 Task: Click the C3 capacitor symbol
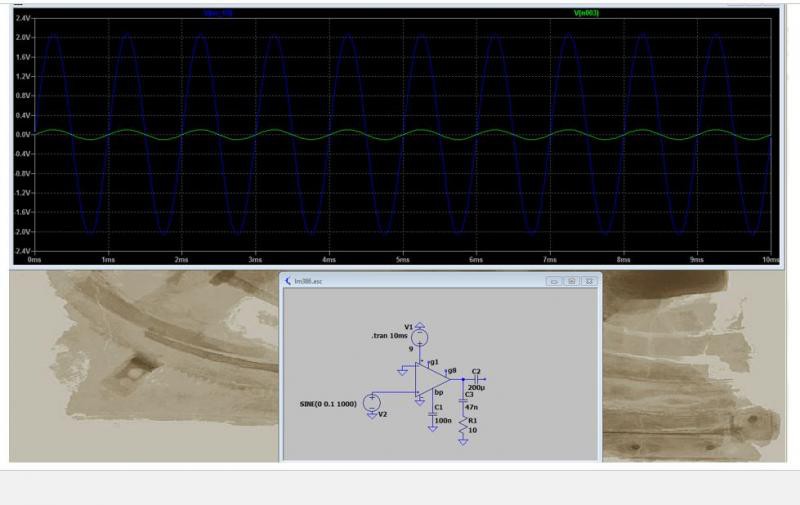(x=463, y=400)
